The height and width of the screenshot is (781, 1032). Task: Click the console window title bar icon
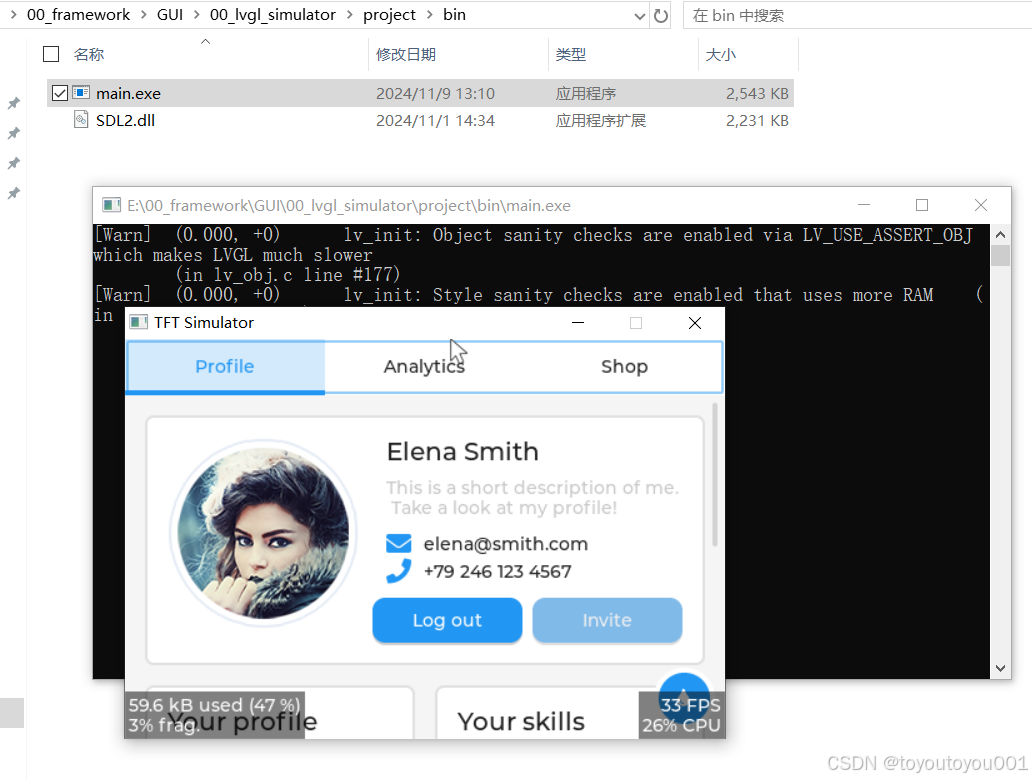[x=111, y=204]
